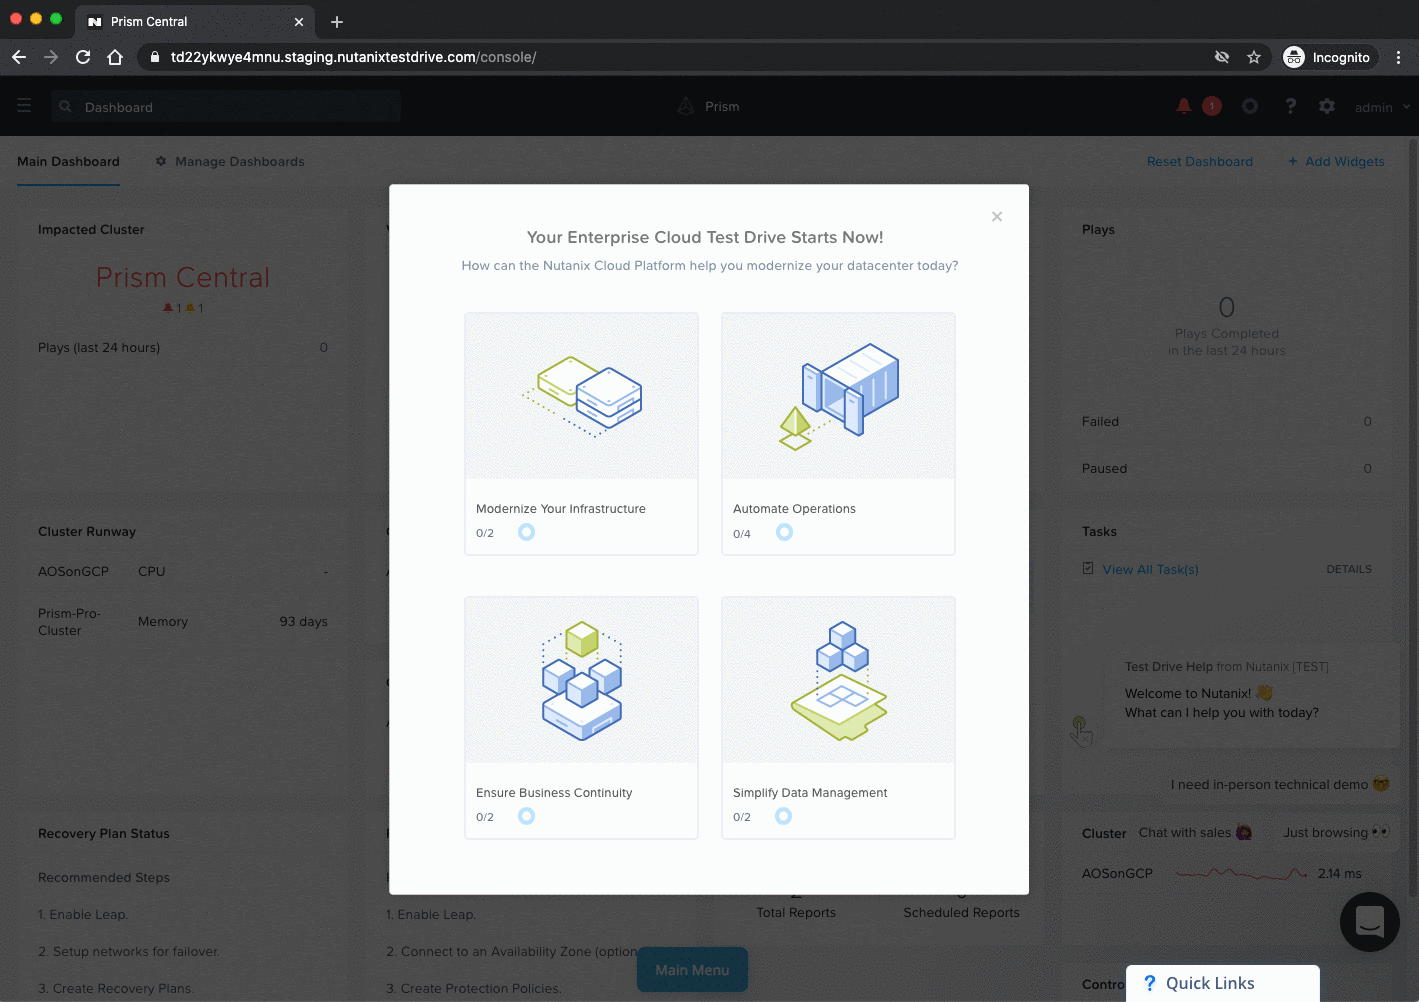Click progress circle under Automate Operations
Image resolution: width=1419 pixels, height=1002 pixels.
click(x=785, y=532)
